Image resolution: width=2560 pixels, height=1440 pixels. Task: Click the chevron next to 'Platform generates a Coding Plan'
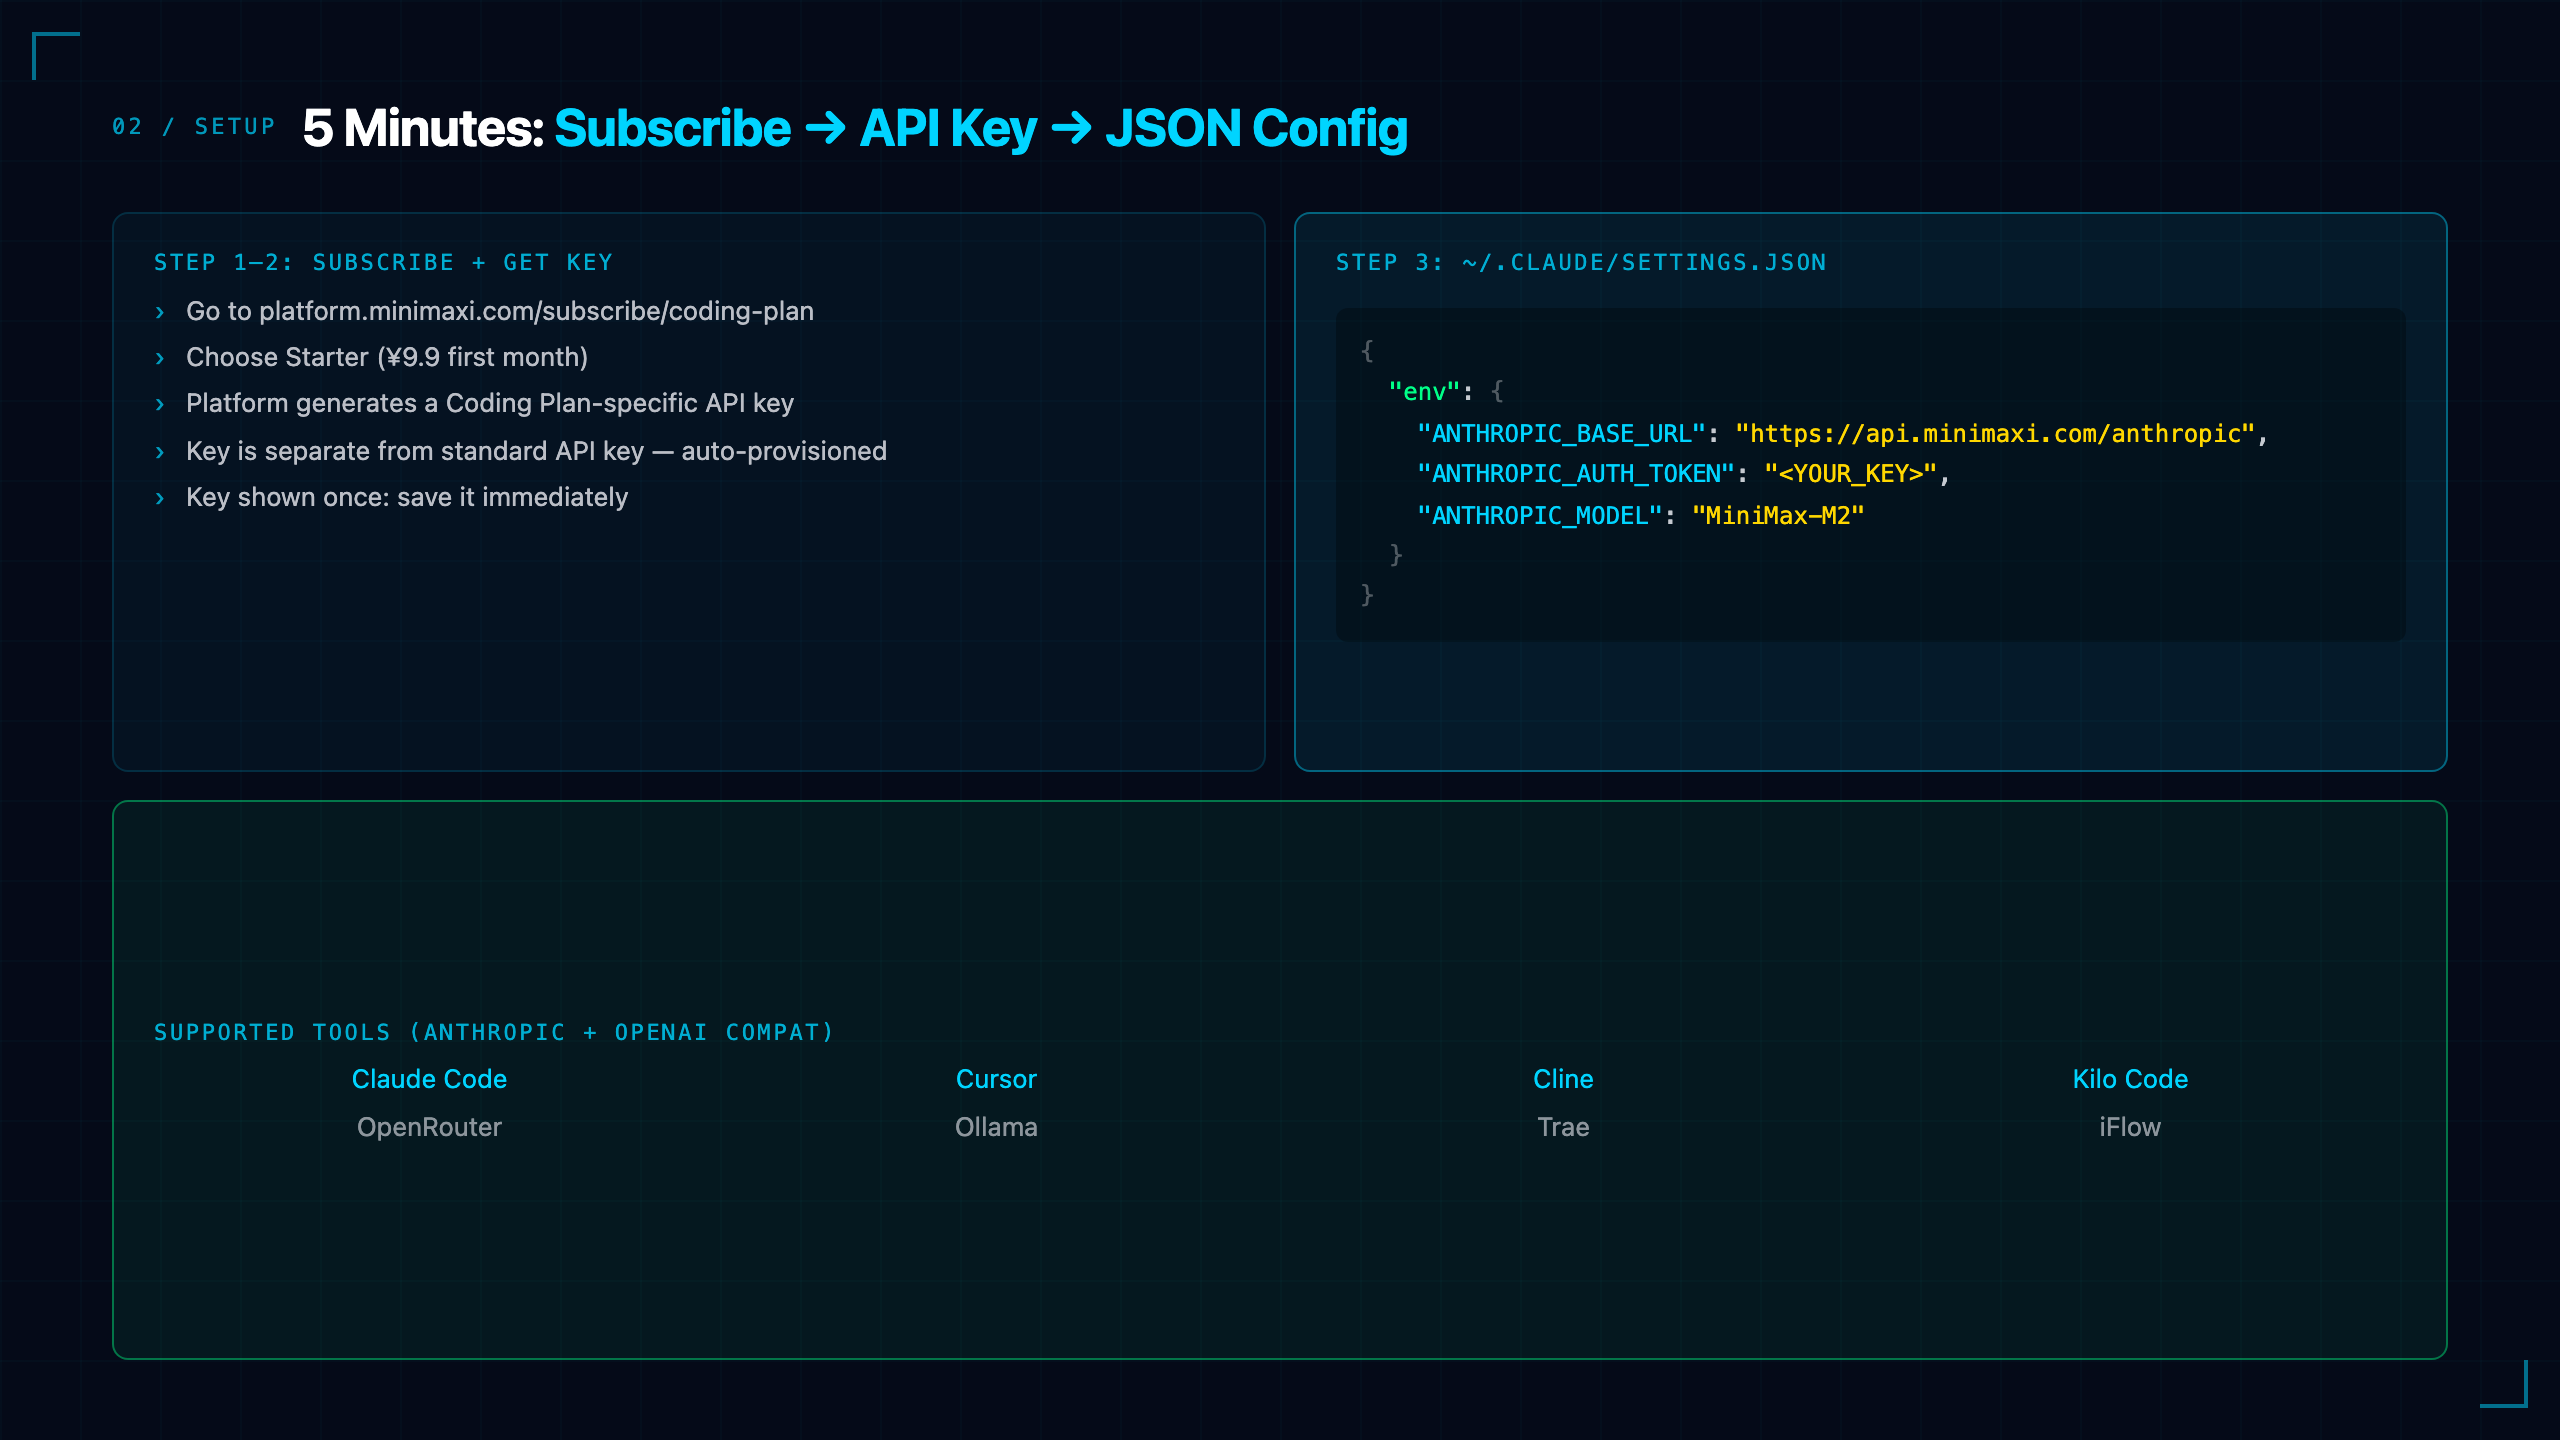pos(160,405)
